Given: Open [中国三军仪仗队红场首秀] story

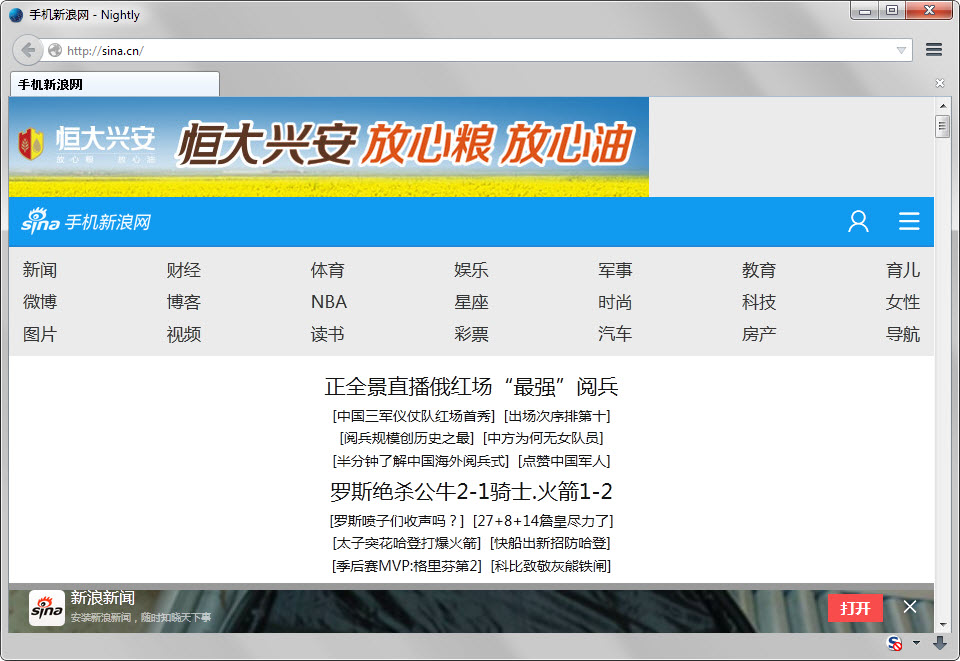Looking at the screenshot, I should tap(414, 416).
